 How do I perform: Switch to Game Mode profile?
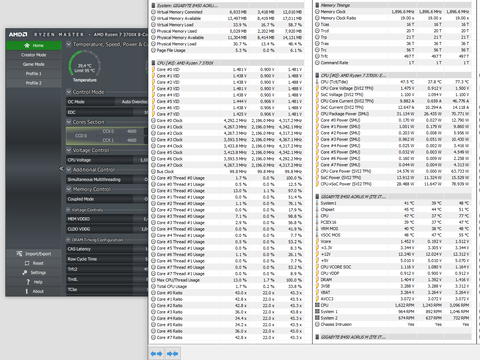point(34,64)
